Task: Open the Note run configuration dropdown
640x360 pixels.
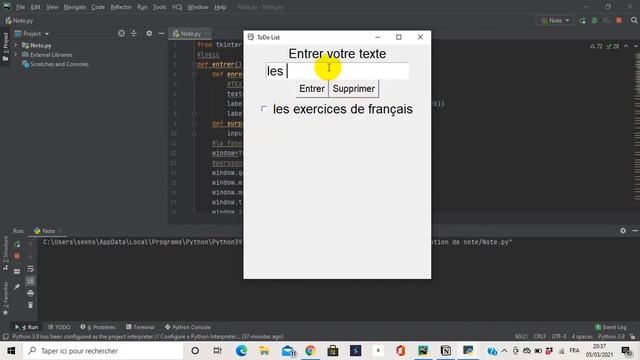Action: 555,20
